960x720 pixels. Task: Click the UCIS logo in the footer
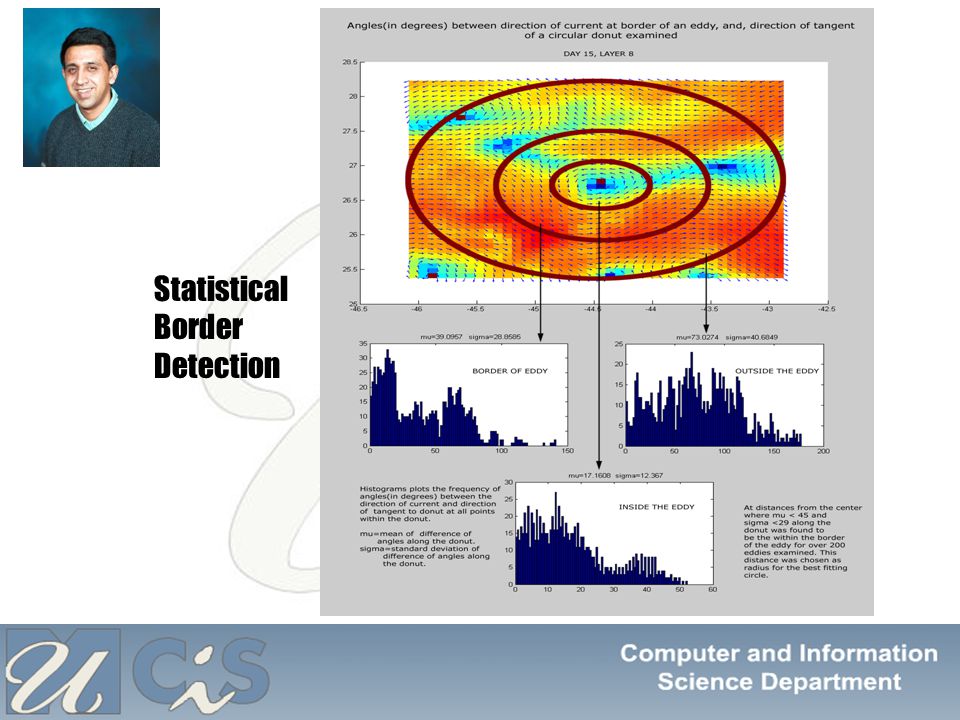point(137,672)
